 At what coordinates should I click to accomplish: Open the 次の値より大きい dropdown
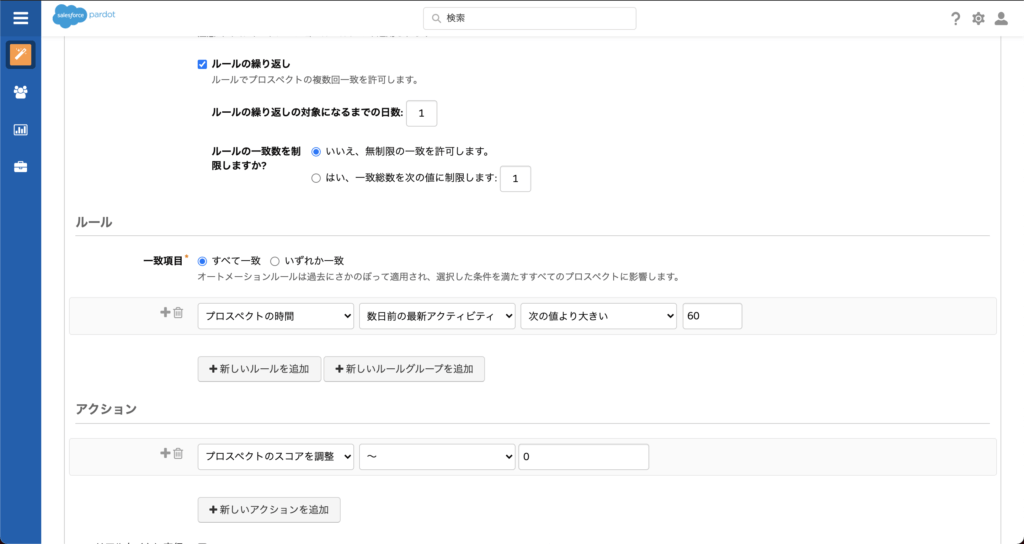pyautogui.click(x=598, y=316)
